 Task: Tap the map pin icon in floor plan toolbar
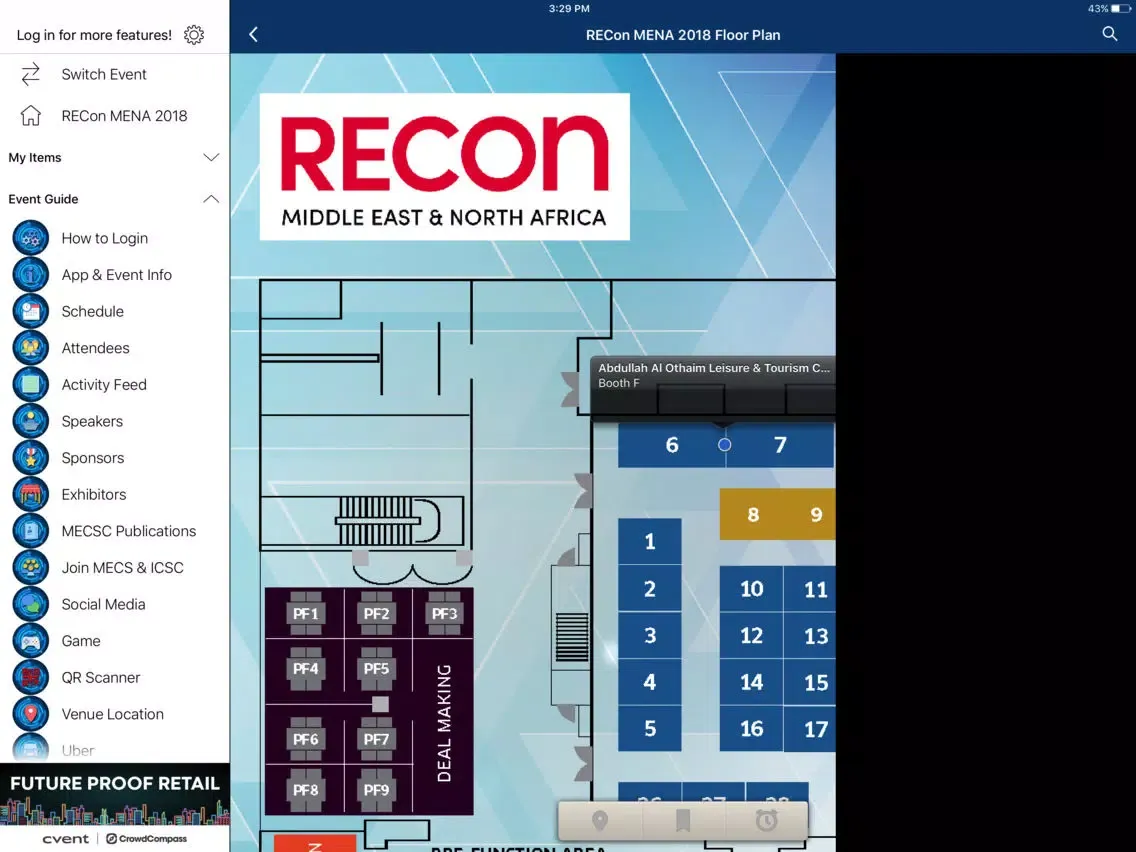coord(599,820)
